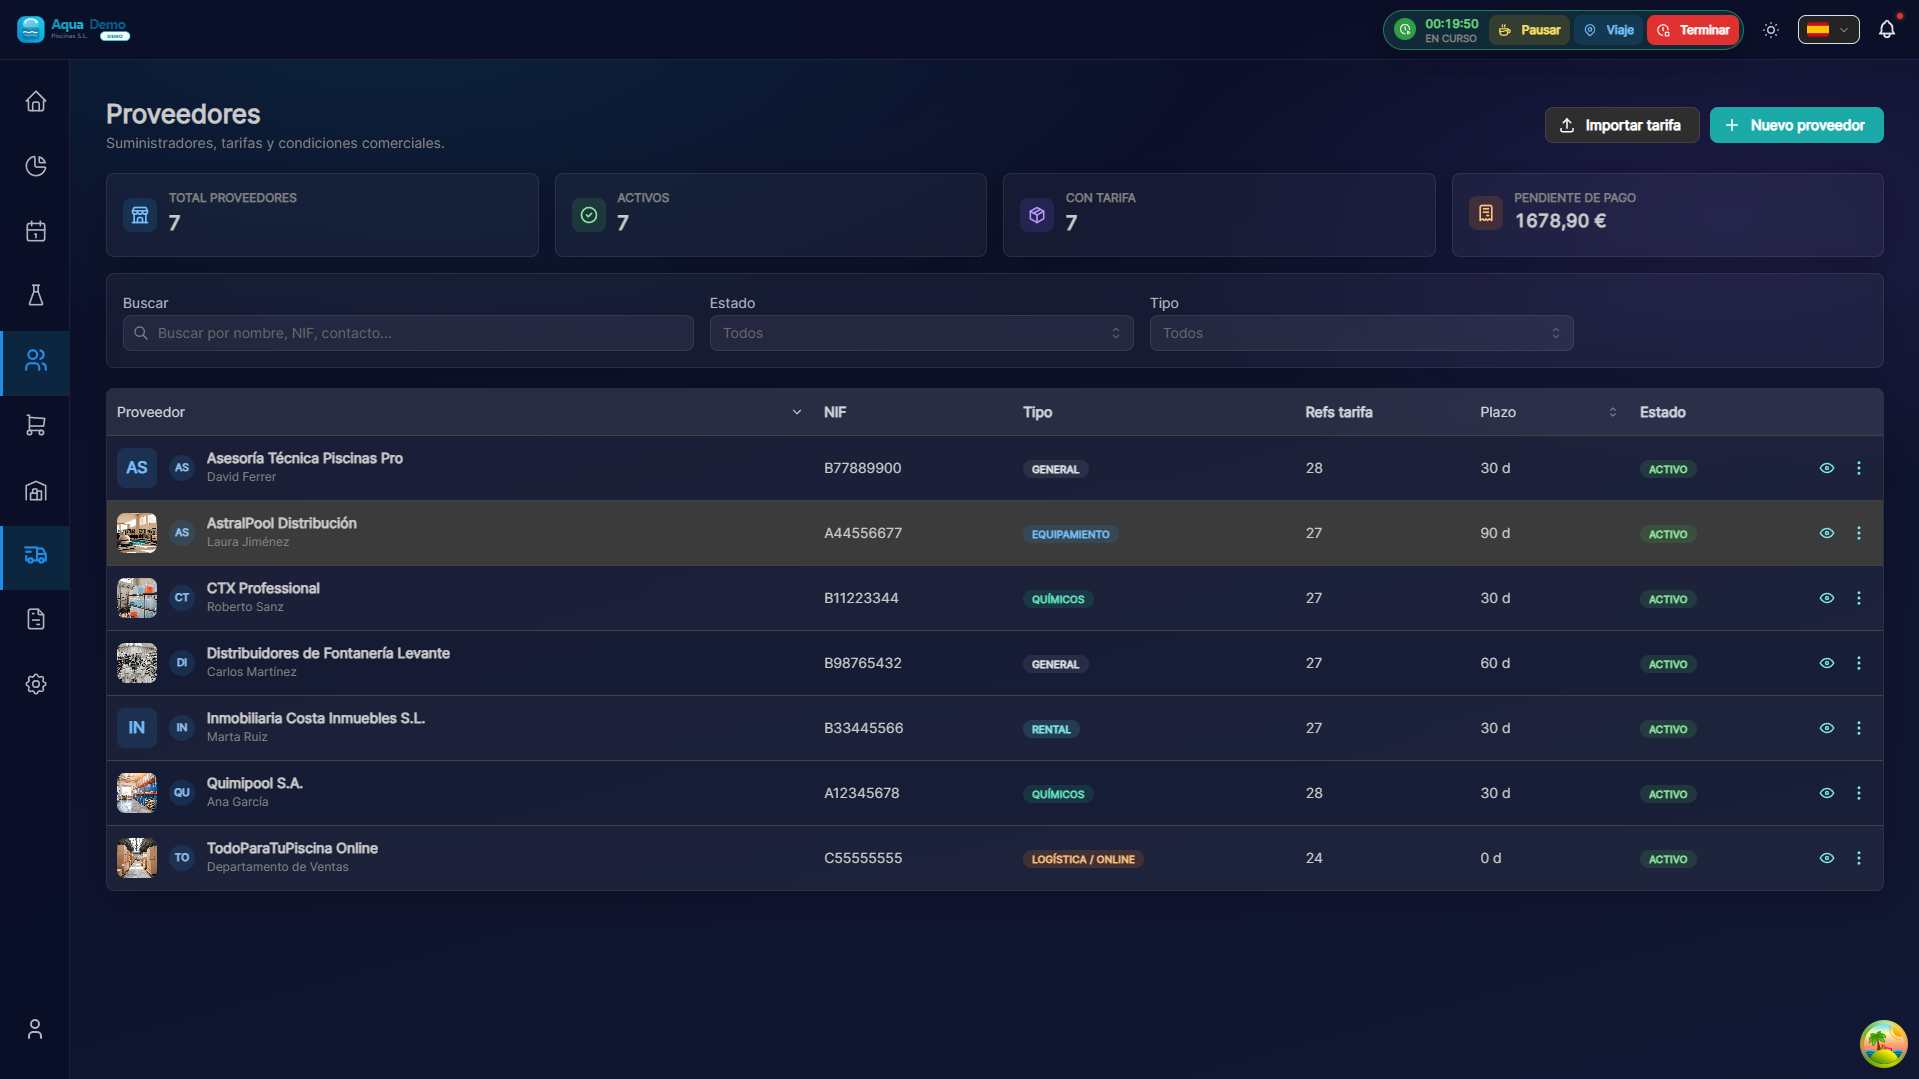View Asesoría Técnica Piscinas Pro with eye icon
The image size is (1919, 1079).
tap(1826, 468)
